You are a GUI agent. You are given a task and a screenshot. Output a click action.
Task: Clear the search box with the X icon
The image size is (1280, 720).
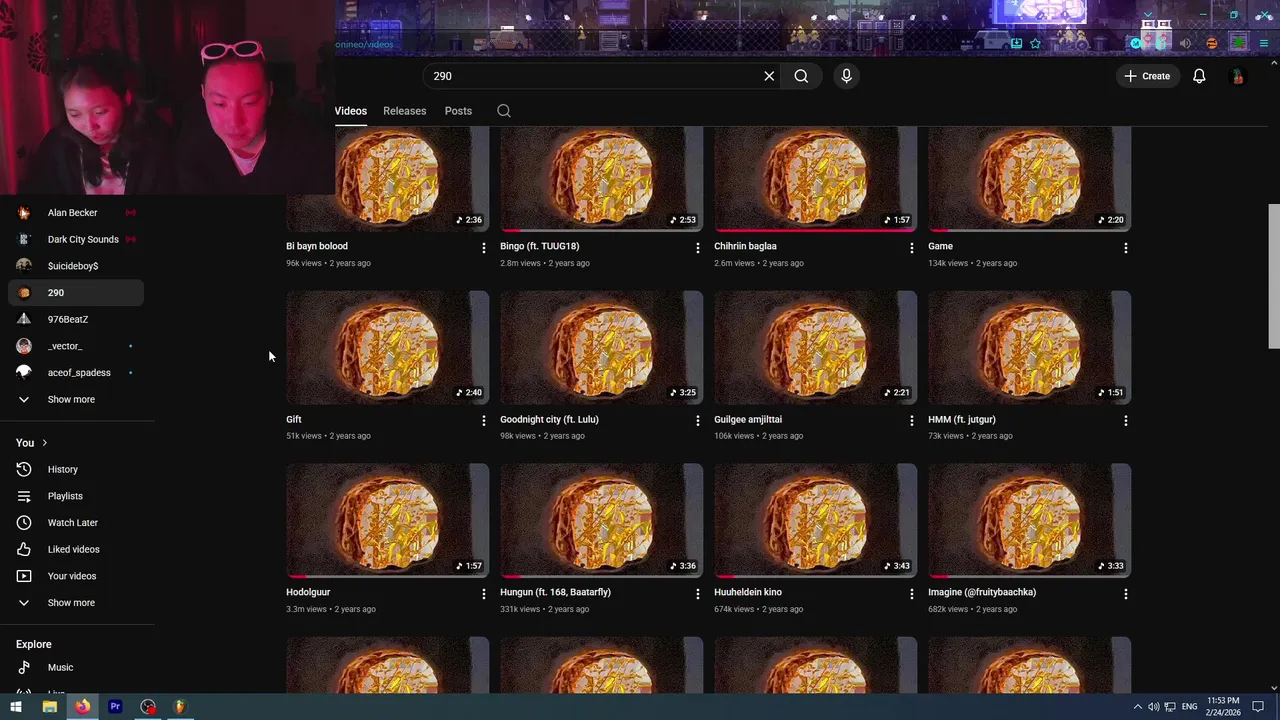tap(769, 76)
